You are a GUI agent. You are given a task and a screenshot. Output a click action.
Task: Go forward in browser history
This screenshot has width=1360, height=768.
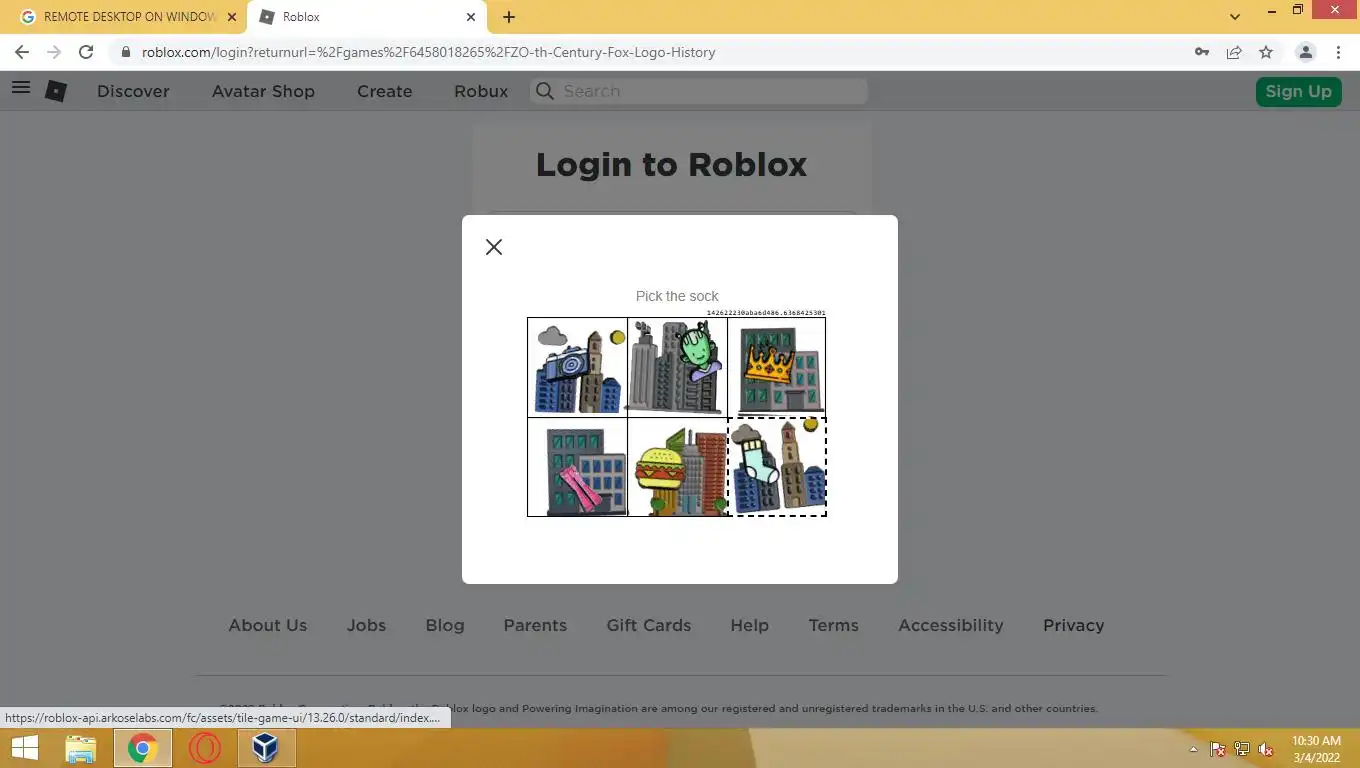point(54,52)
